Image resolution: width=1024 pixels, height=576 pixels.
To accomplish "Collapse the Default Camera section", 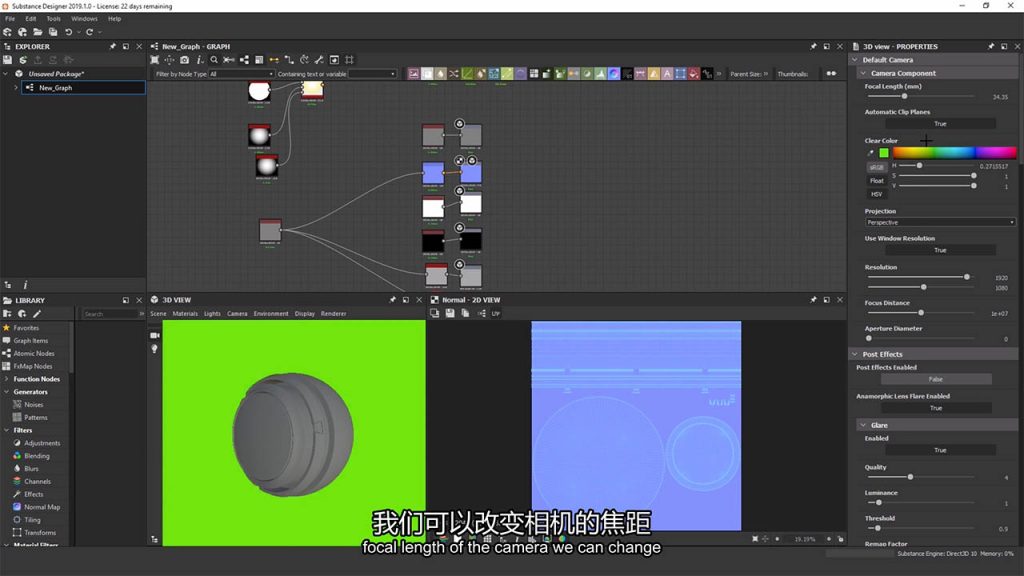I will coord(855,60).
